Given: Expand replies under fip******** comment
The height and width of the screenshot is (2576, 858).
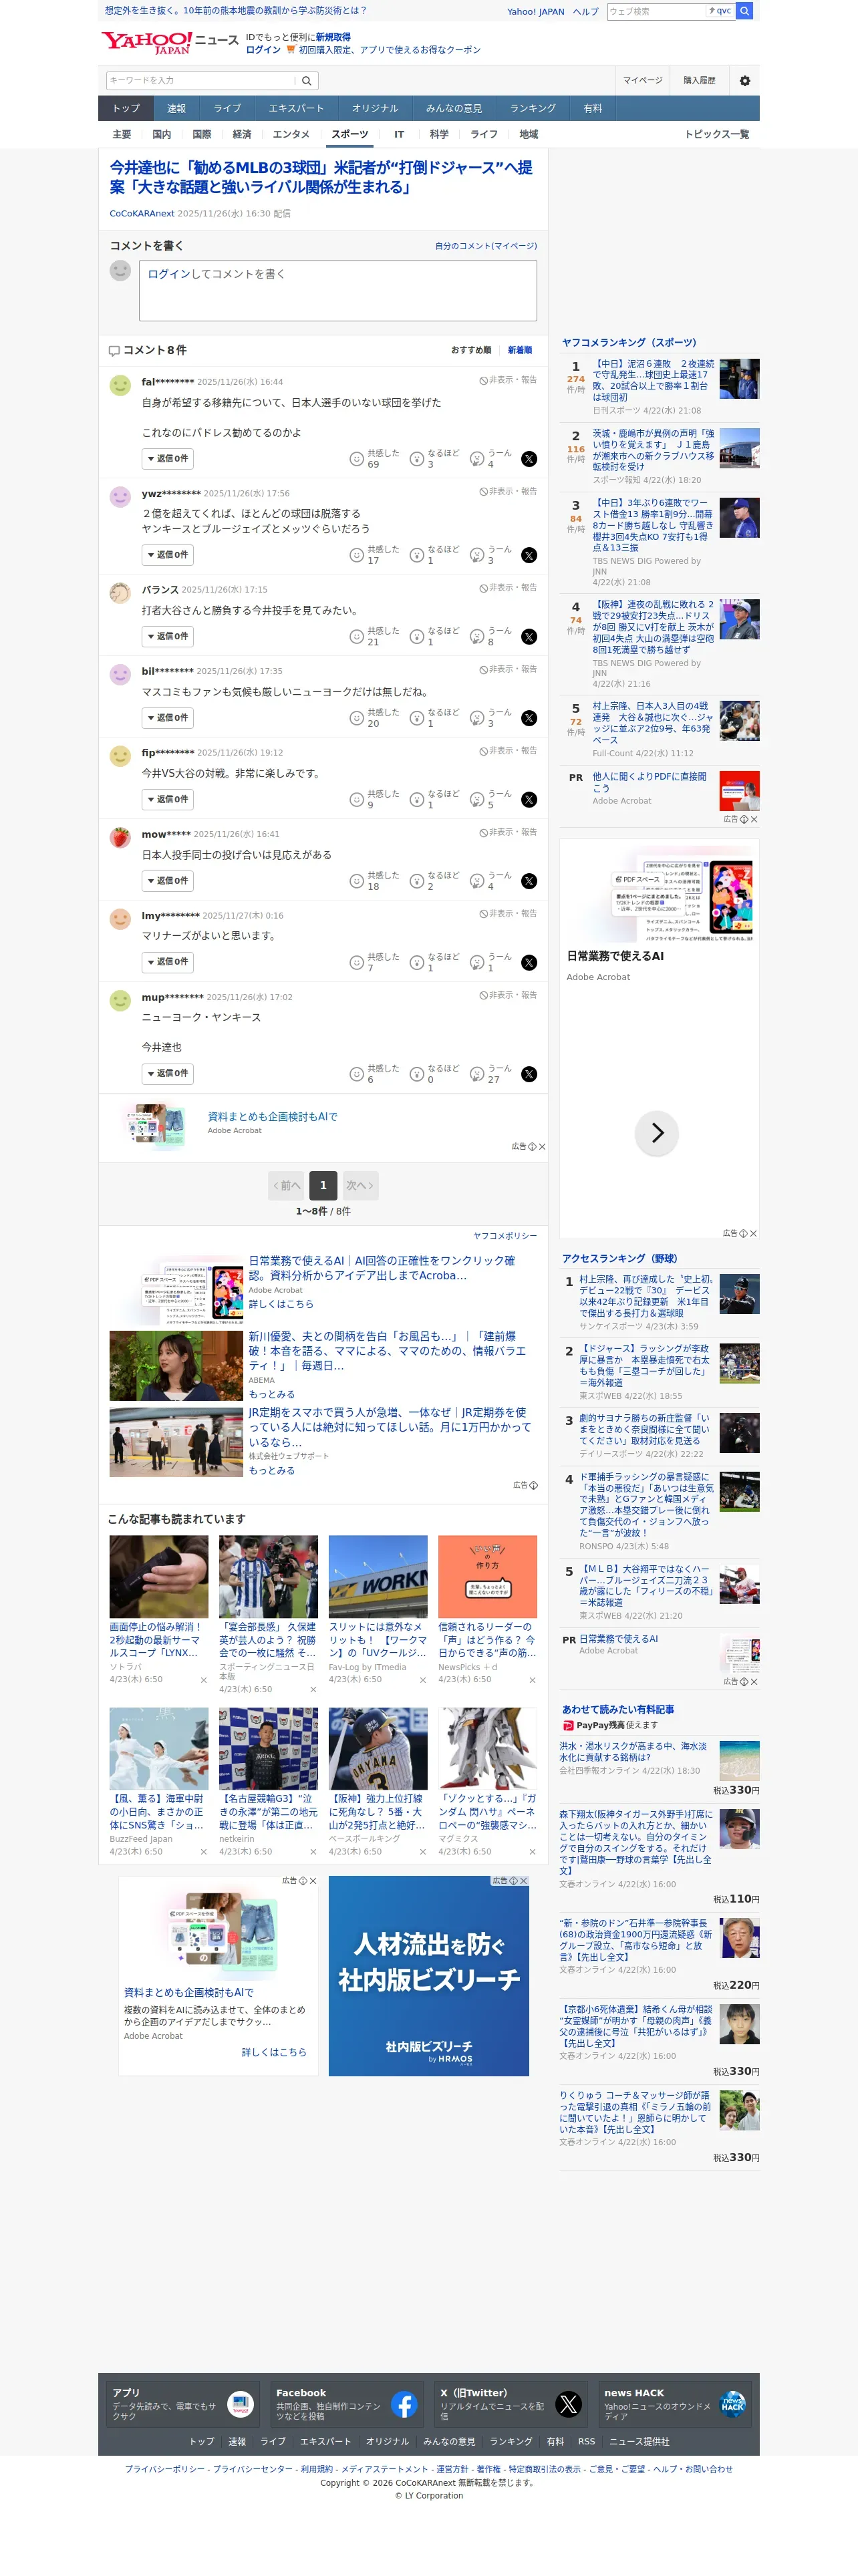Looking at the screenshot, I should click(x=168, y=799).
